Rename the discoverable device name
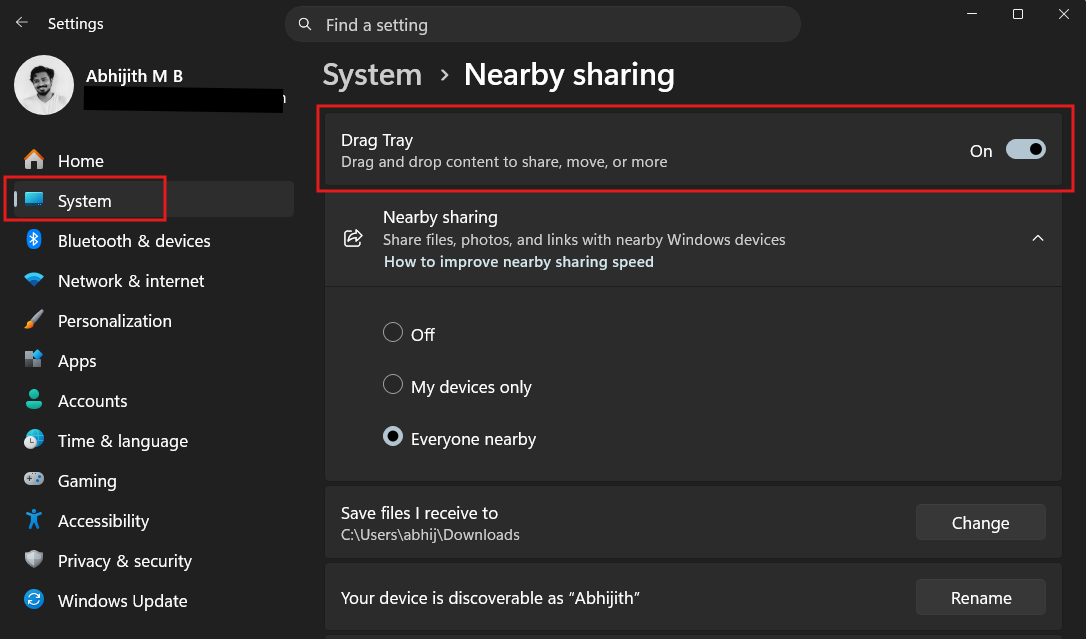Viewport: 1086px width, 639px height. [x=980, y=597]
